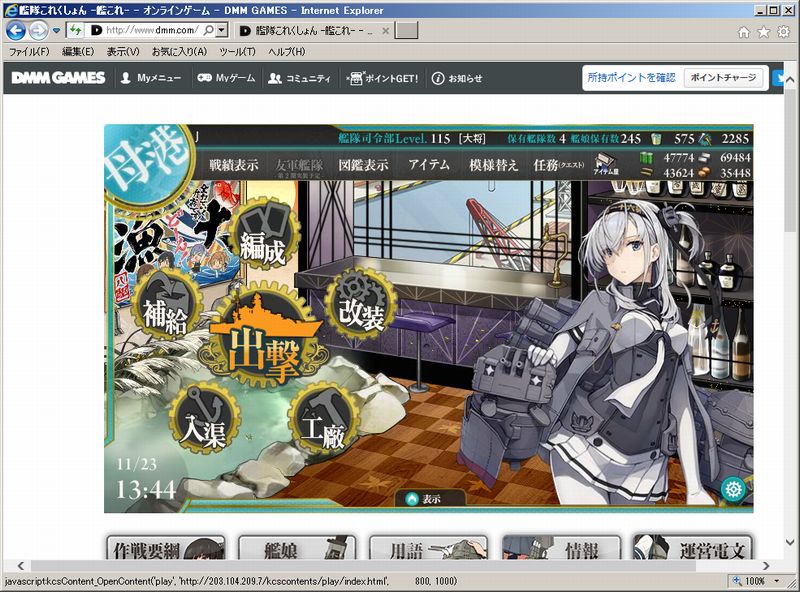Click the 作戦要綱 button below game

166,548
